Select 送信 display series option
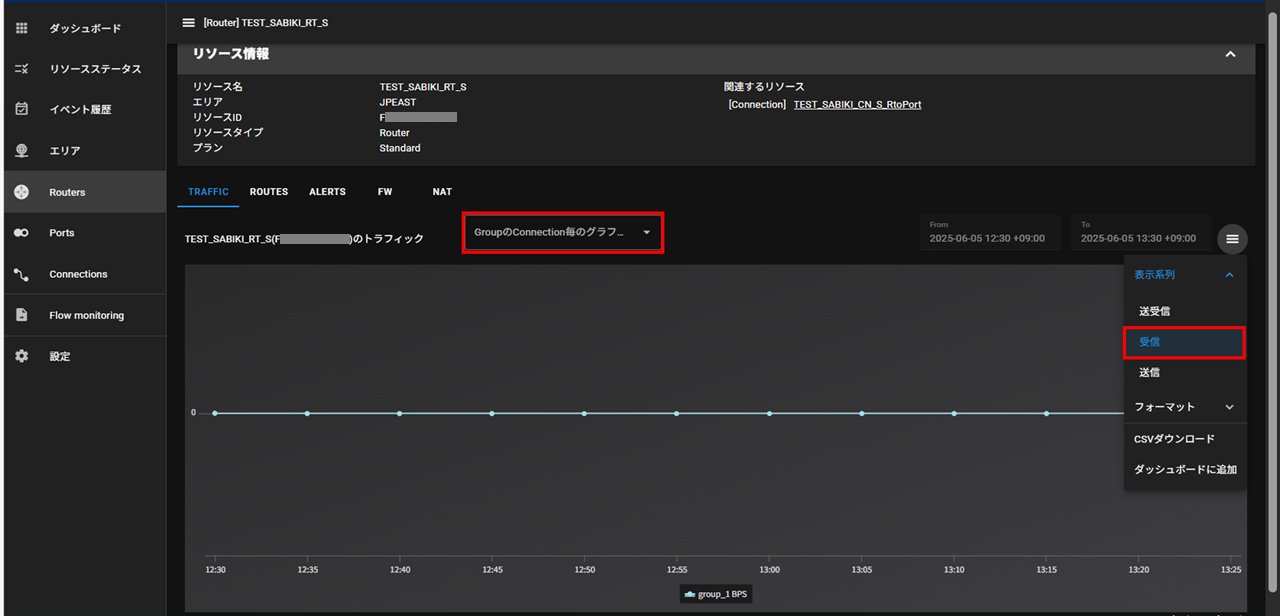1280x616 pixels. click(1149, 372)
